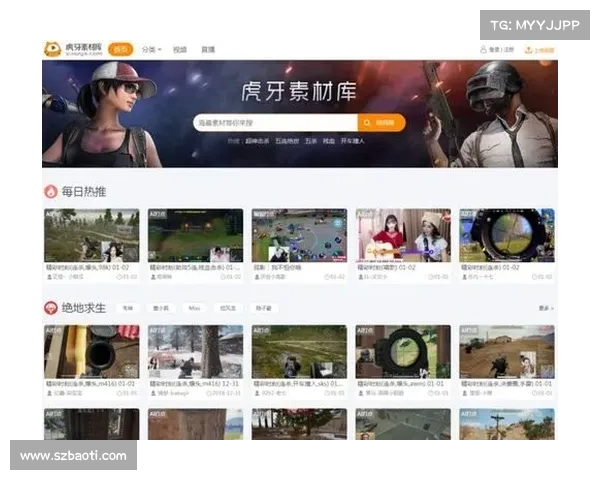Open the fifth 每日热推 sniper scope thumbnail

coord(507,235)
